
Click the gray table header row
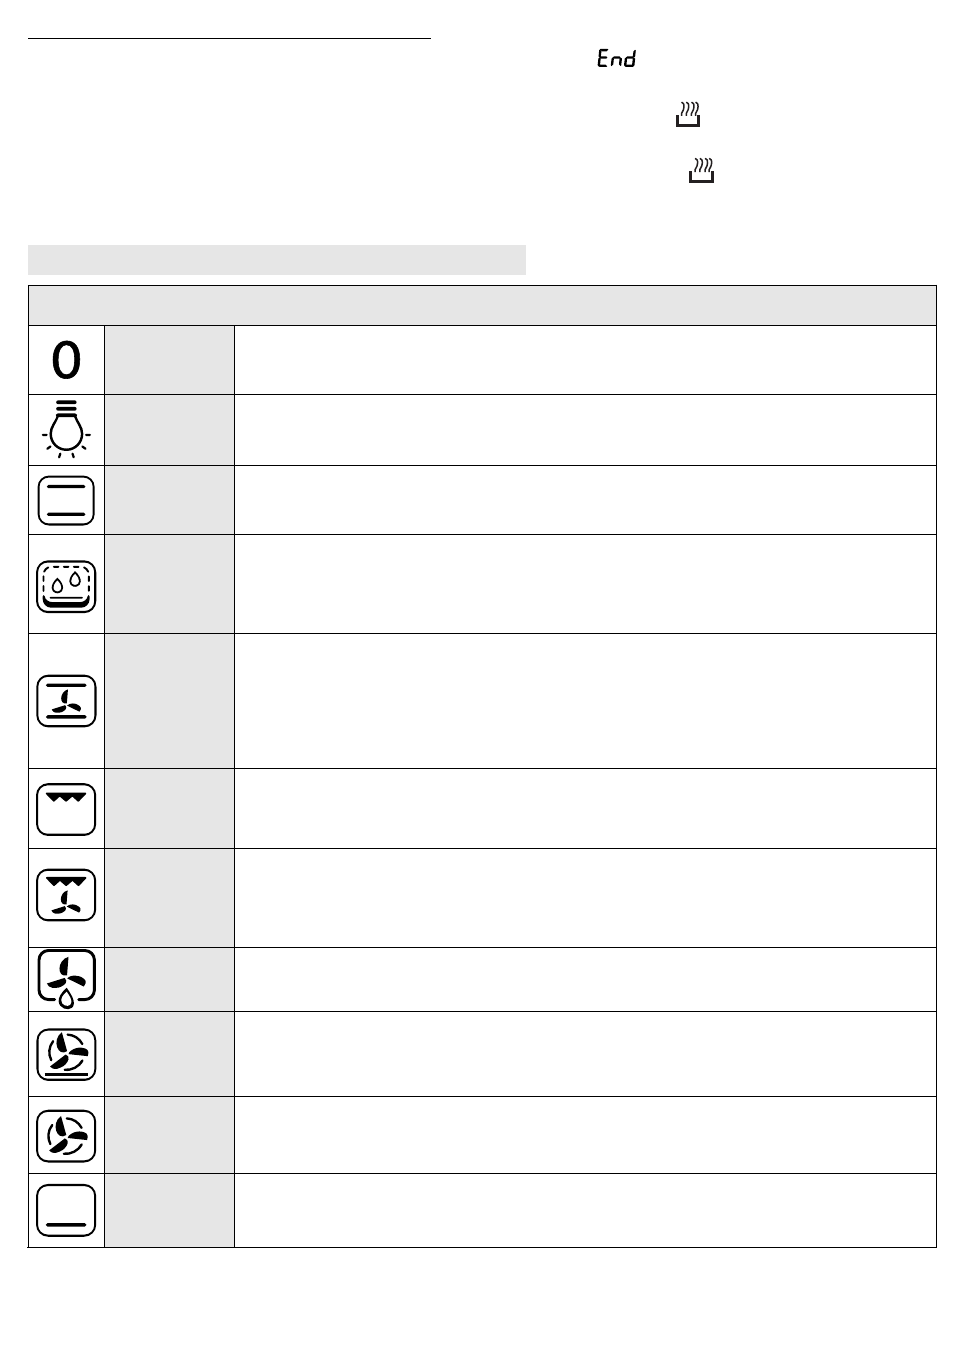coord(482,305)
